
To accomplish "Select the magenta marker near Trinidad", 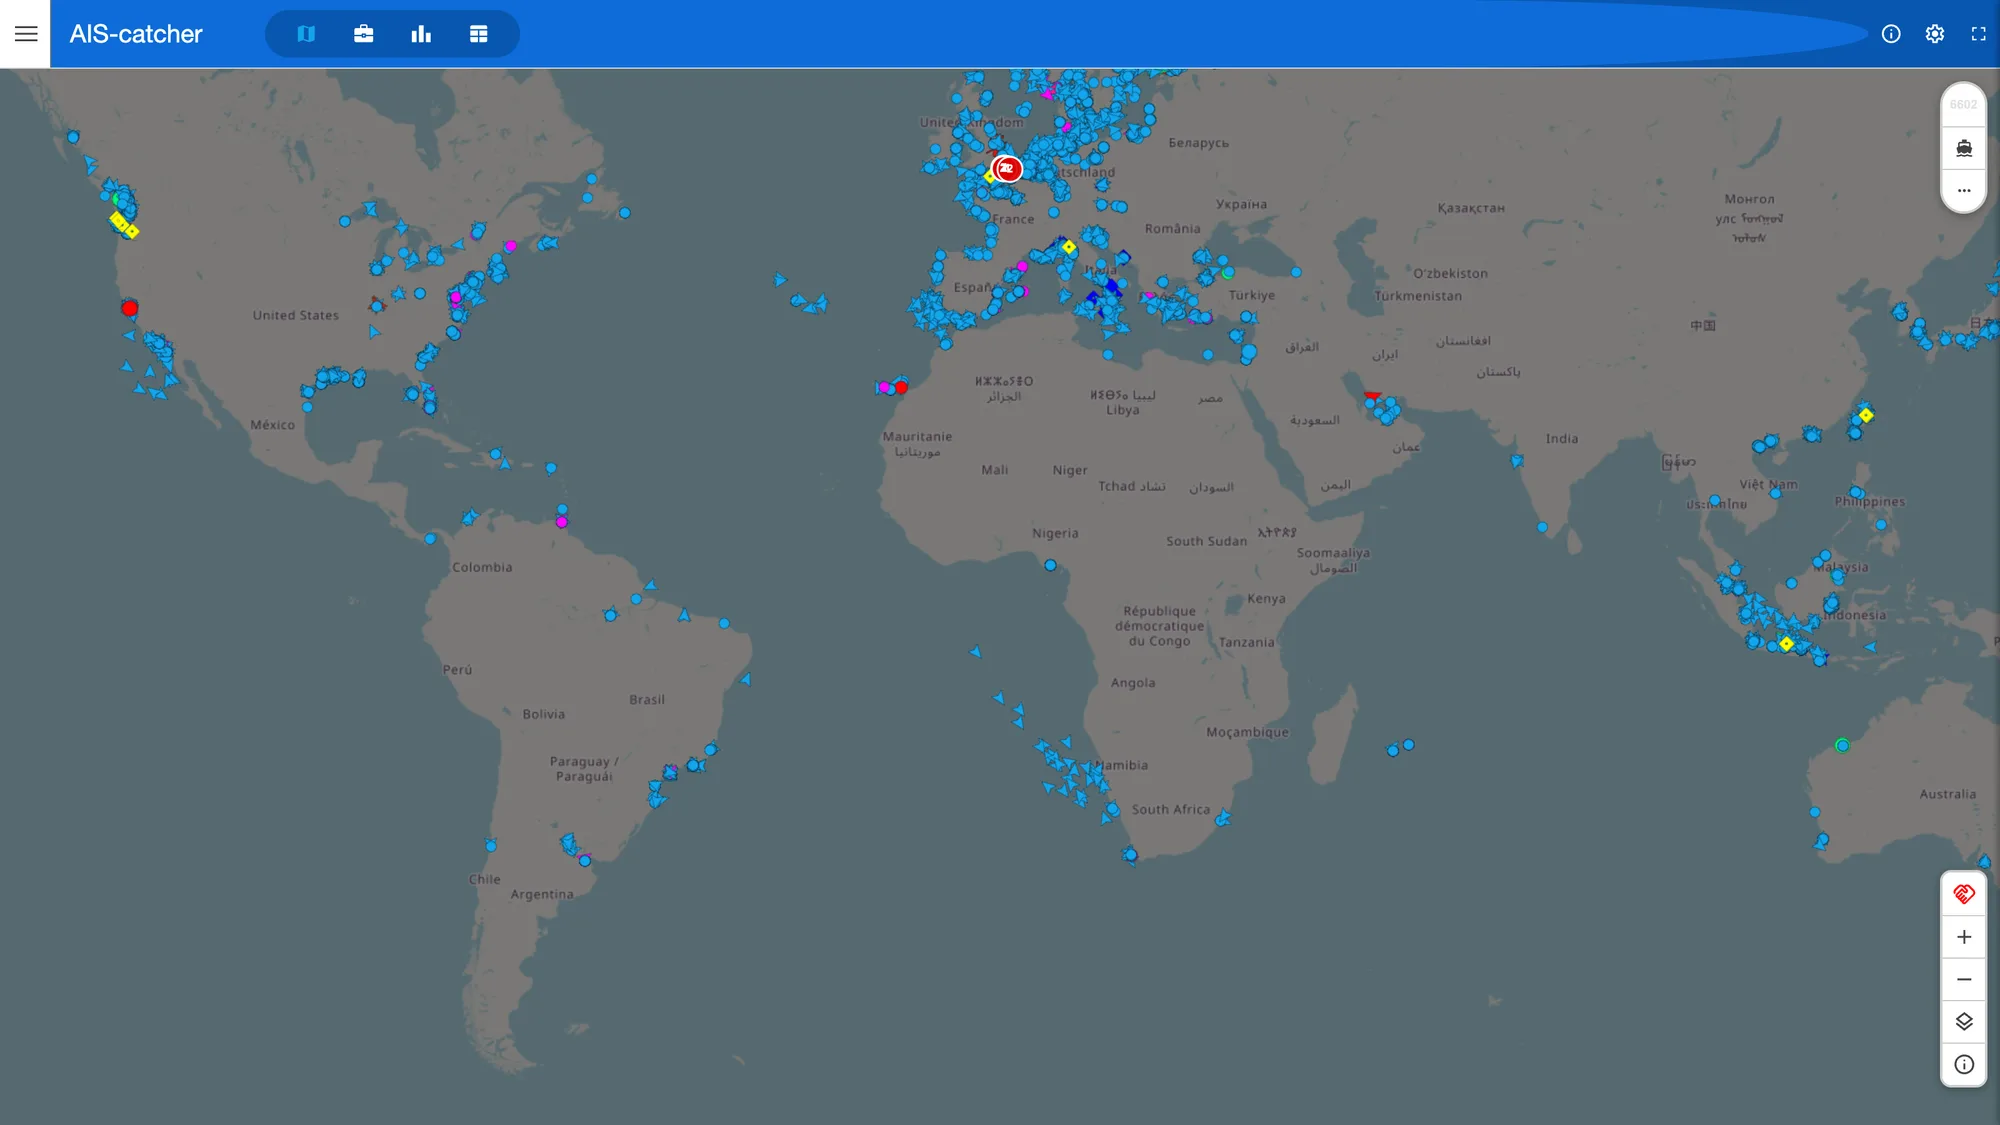I will tap(562, 522).
